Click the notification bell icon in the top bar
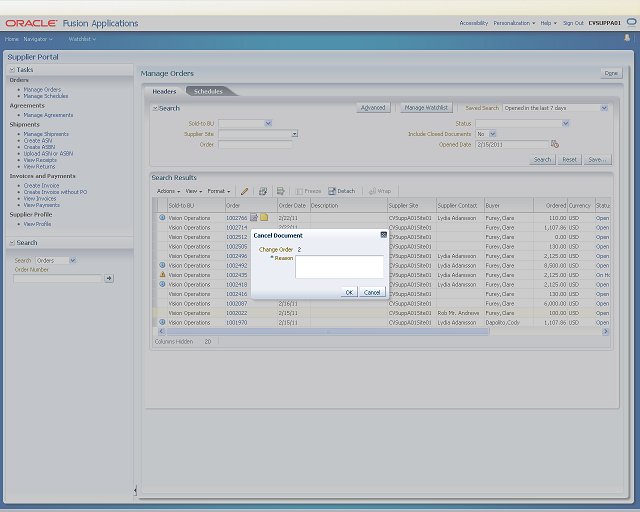This screenshot has width=640, height=512. click(627, 38)
